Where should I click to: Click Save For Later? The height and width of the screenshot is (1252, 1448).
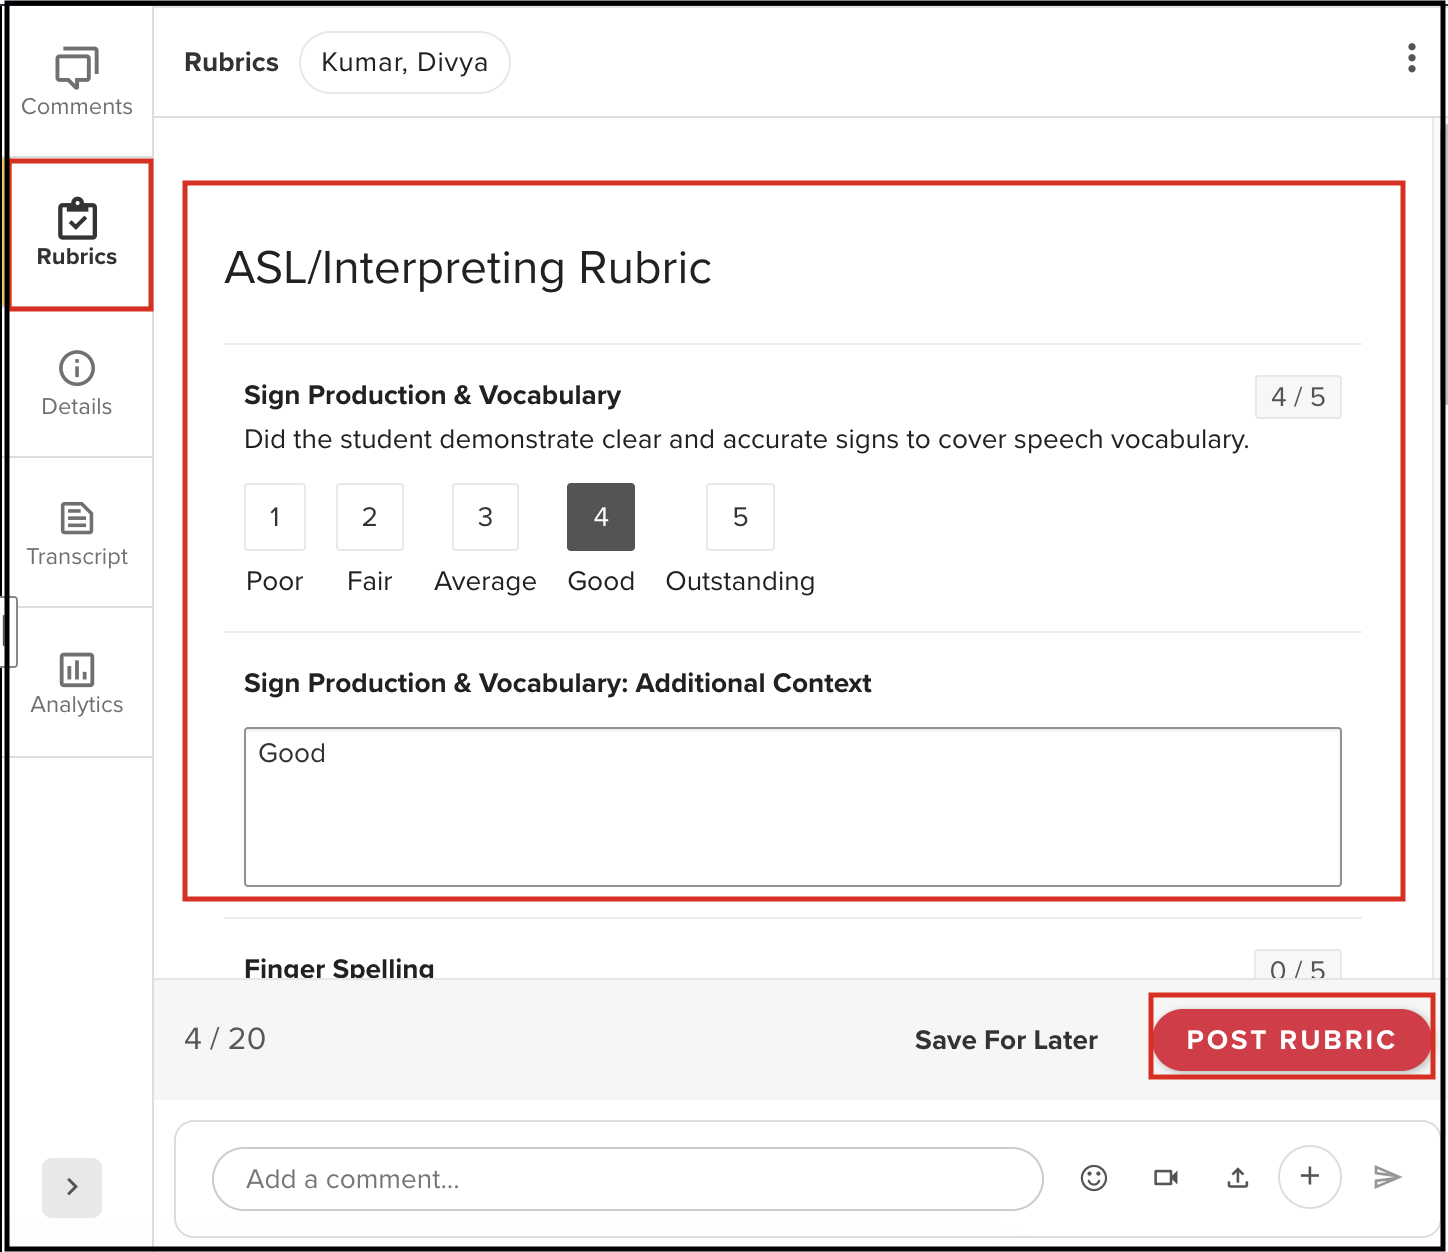tap(1006, 1040)
